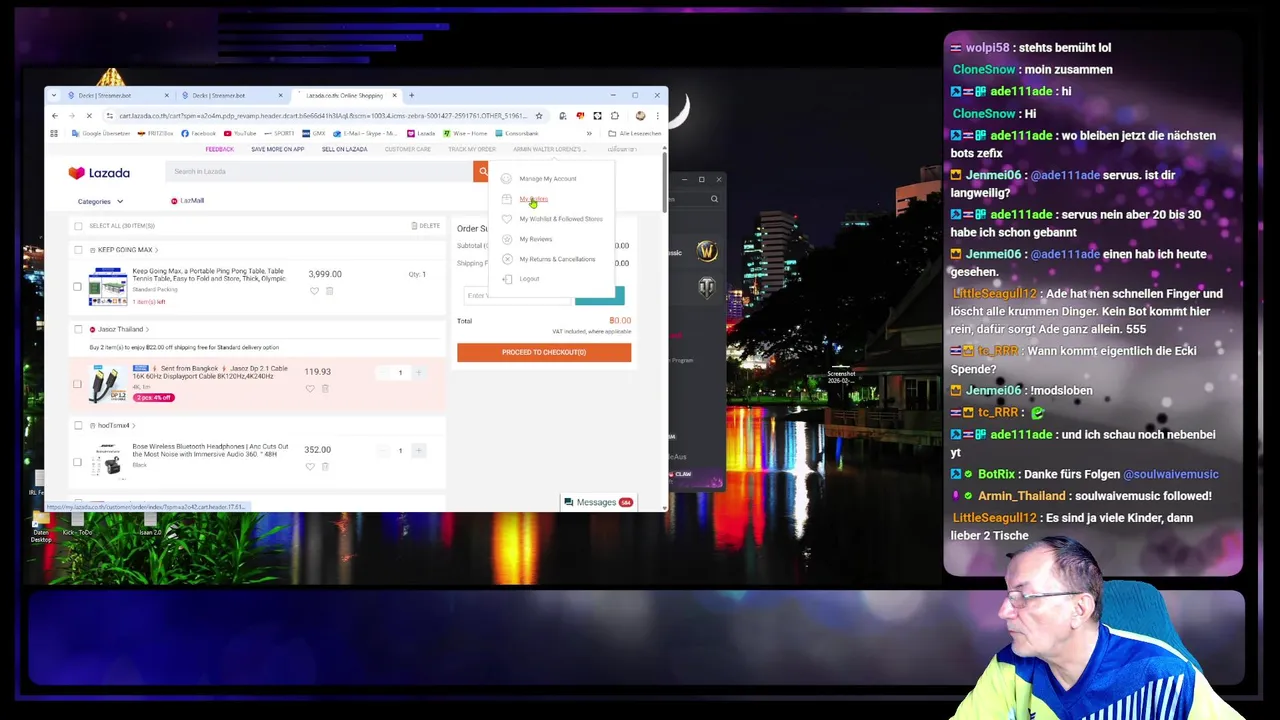Expand the Categories dropdown
The width and height of the screenshot is (1280, 720).
pyautogui.click(x=100, y=201)
